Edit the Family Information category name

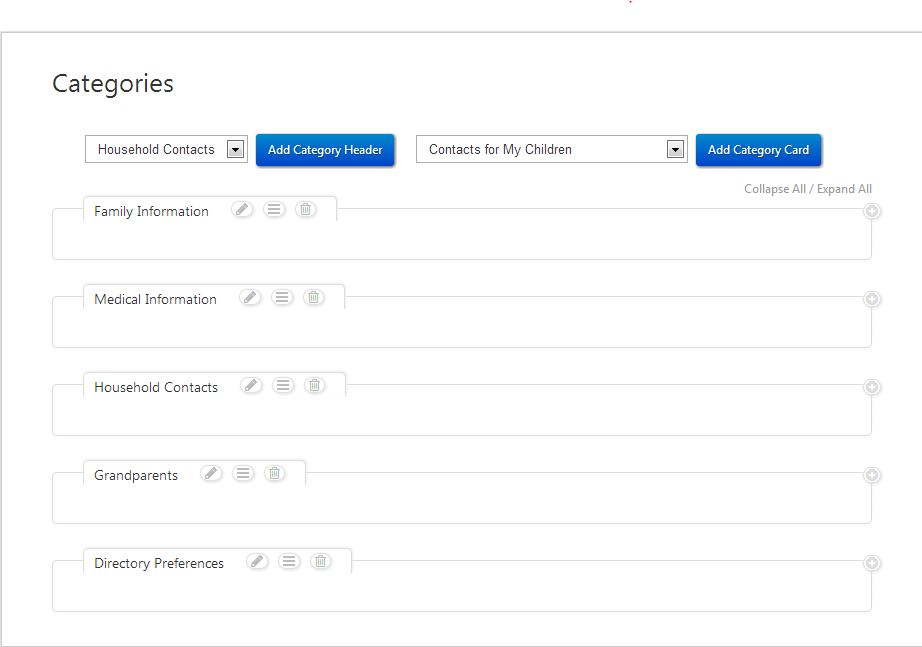click(241, 209)
